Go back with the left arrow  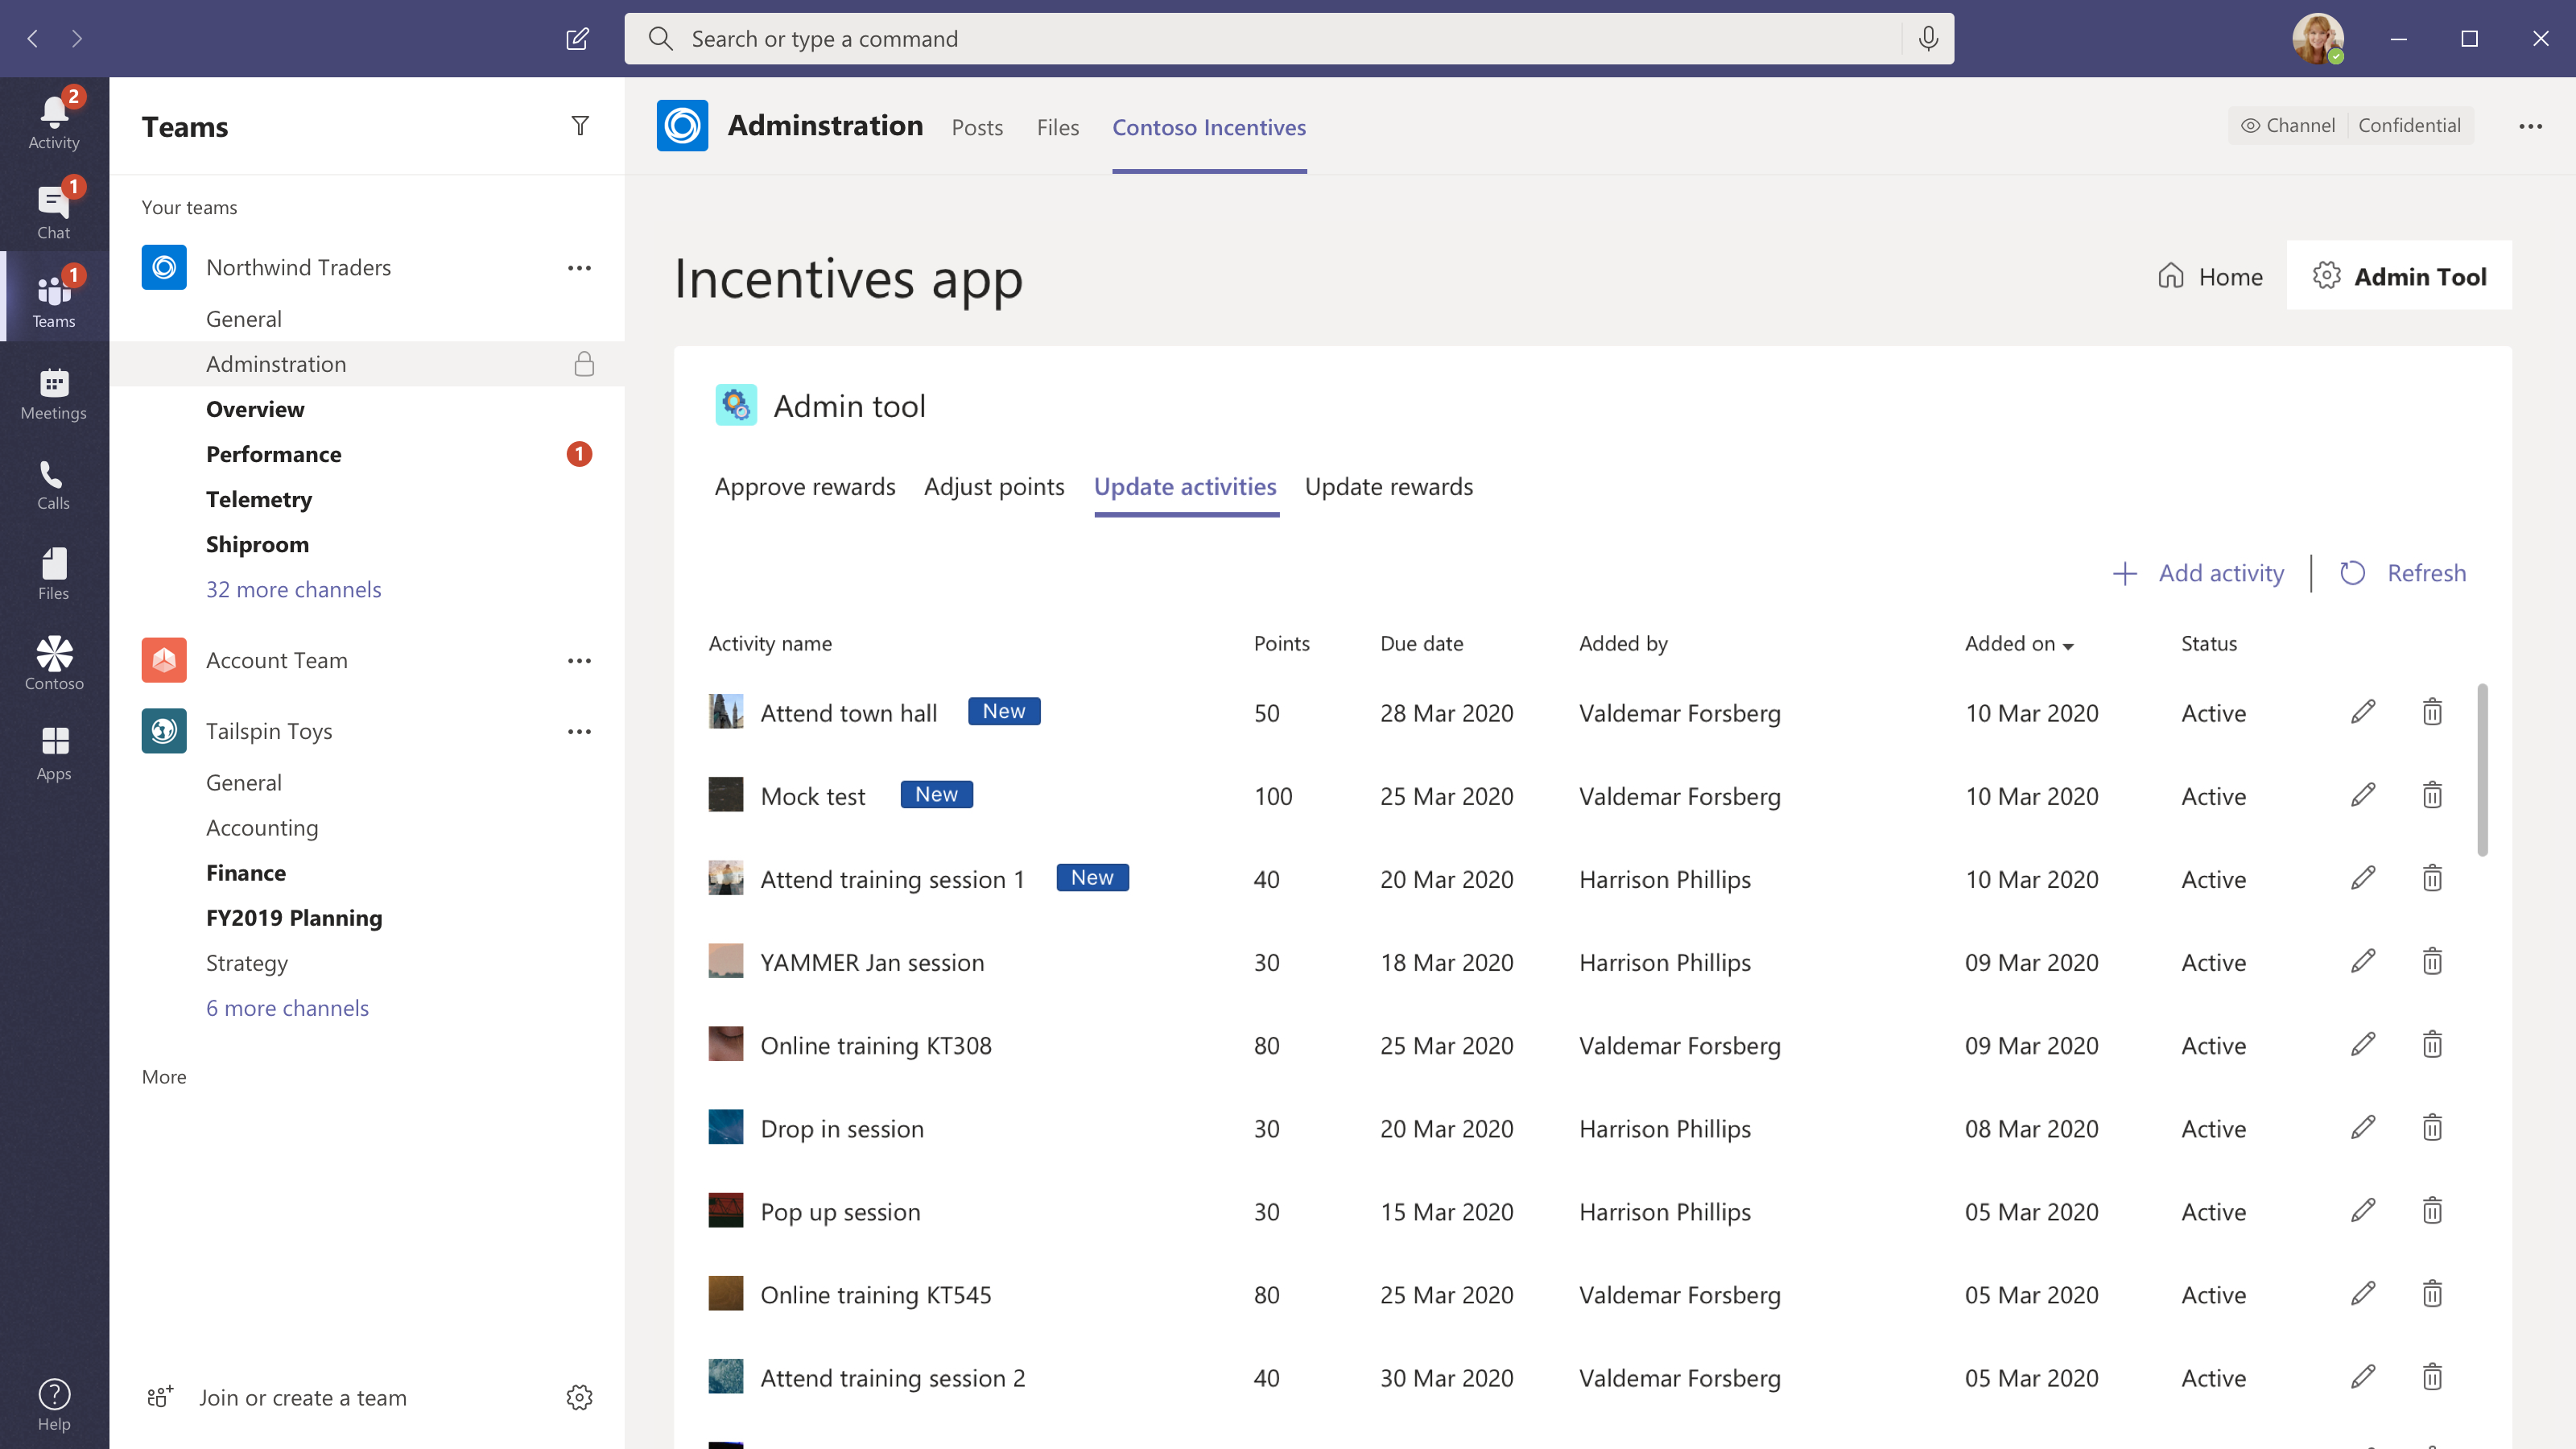(33, 39)
